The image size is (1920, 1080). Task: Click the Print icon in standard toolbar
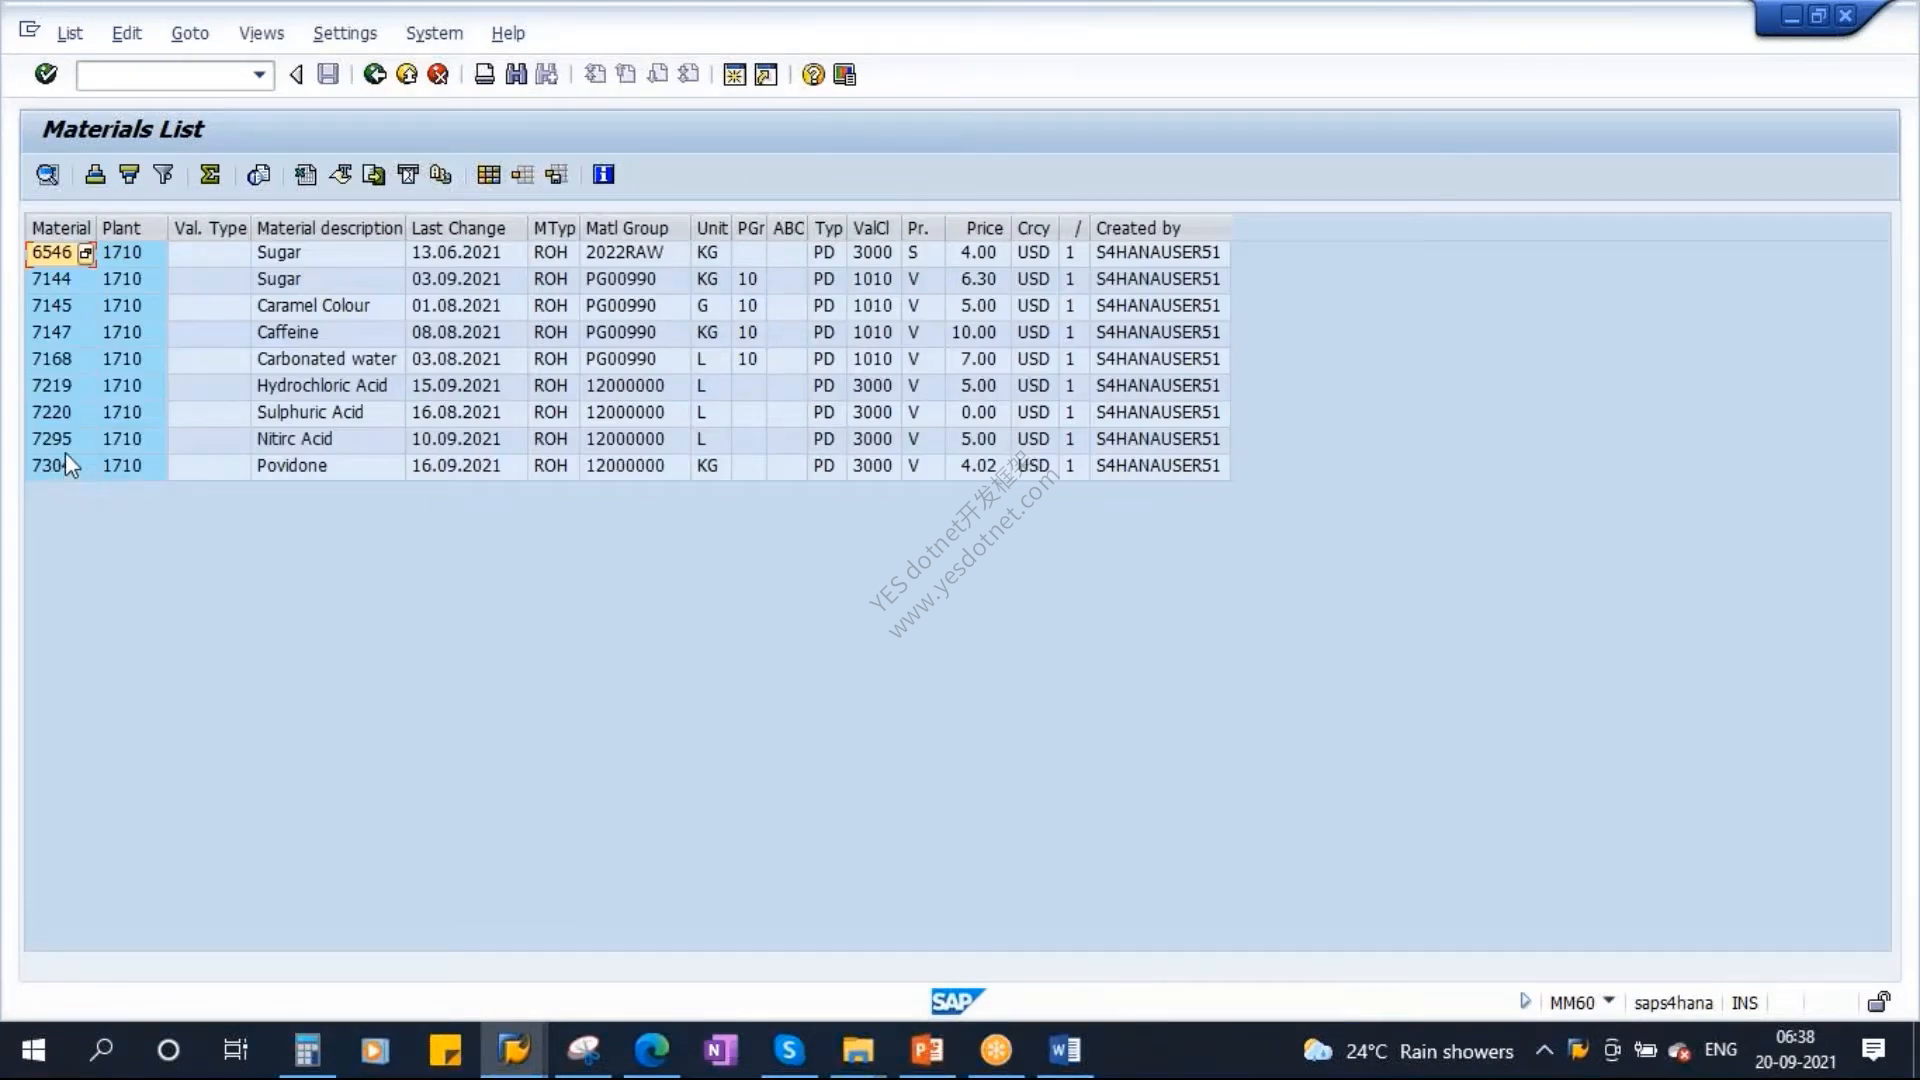point(484,74)
